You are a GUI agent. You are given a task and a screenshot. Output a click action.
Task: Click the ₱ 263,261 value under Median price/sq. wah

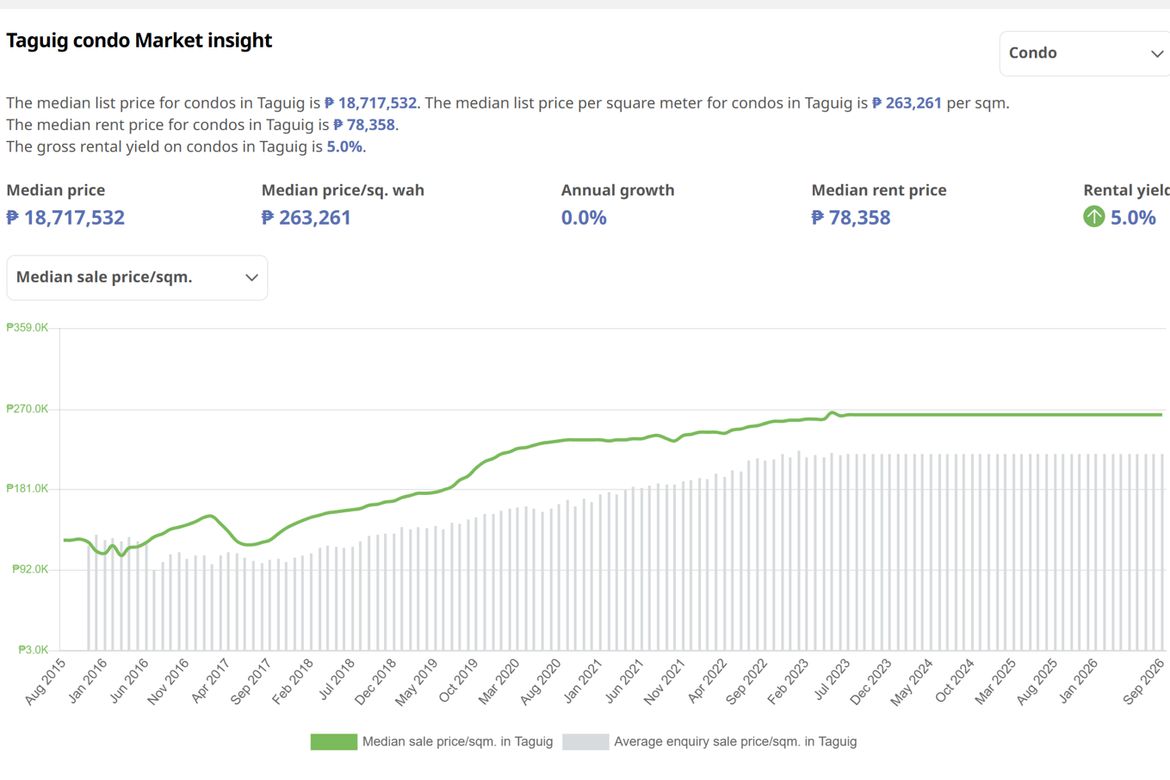click(306, 218)
